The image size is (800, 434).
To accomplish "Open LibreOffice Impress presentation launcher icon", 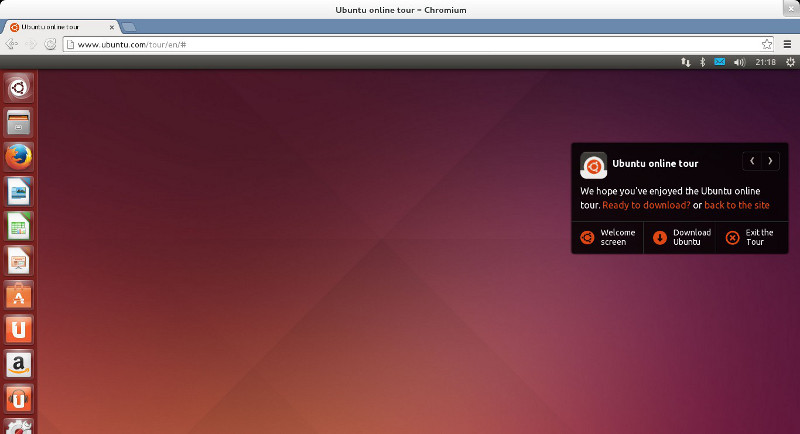I will [19, 261].
